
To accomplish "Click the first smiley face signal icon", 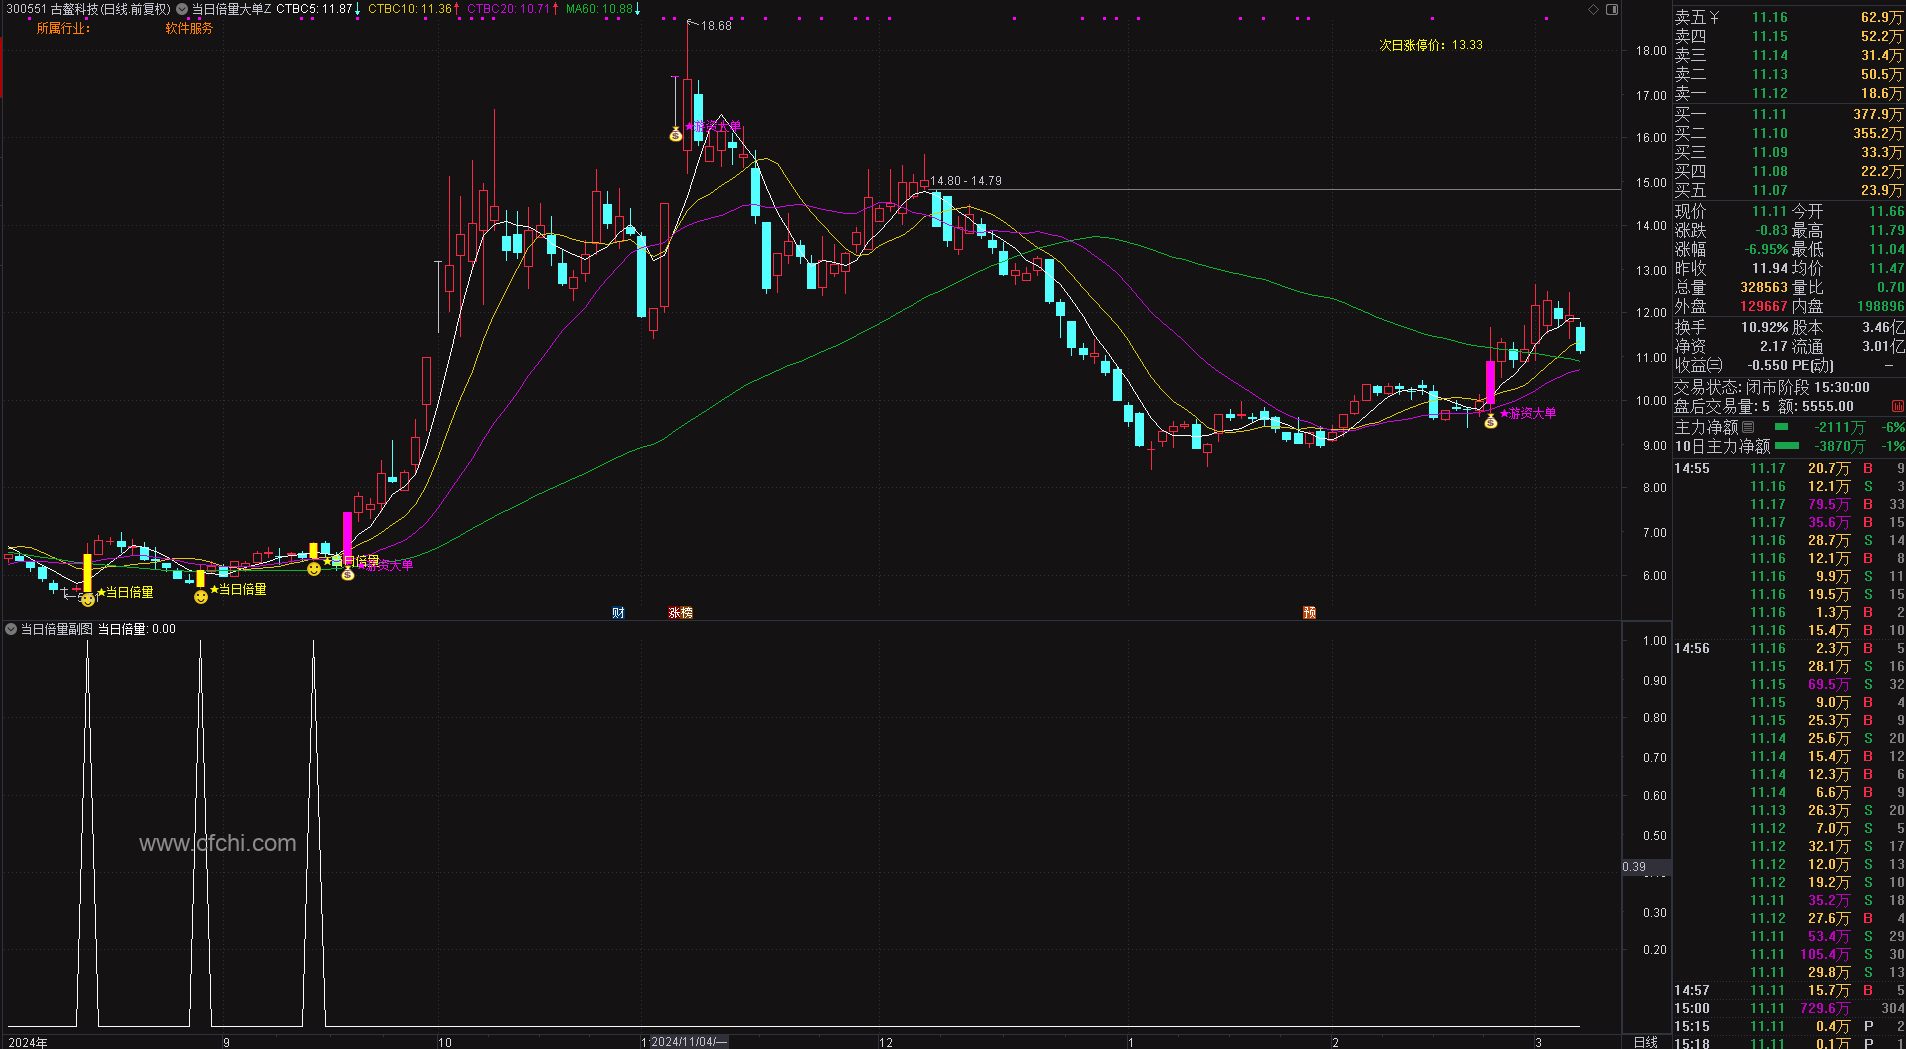I will pos(88,600).
